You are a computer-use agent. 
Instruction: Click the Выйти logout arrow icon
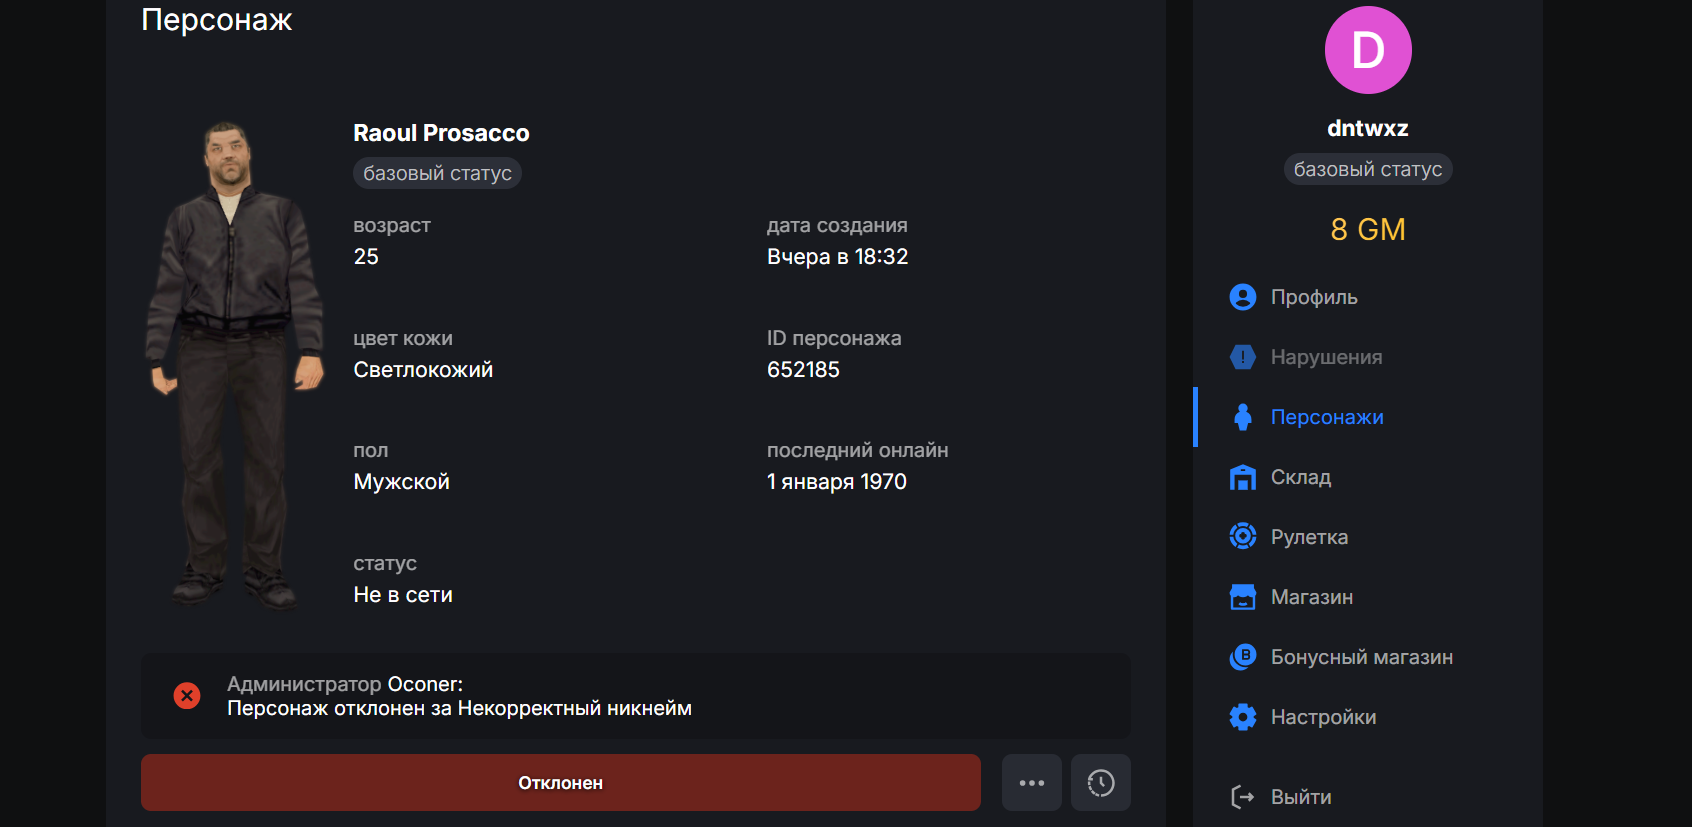click(1242, 797)
